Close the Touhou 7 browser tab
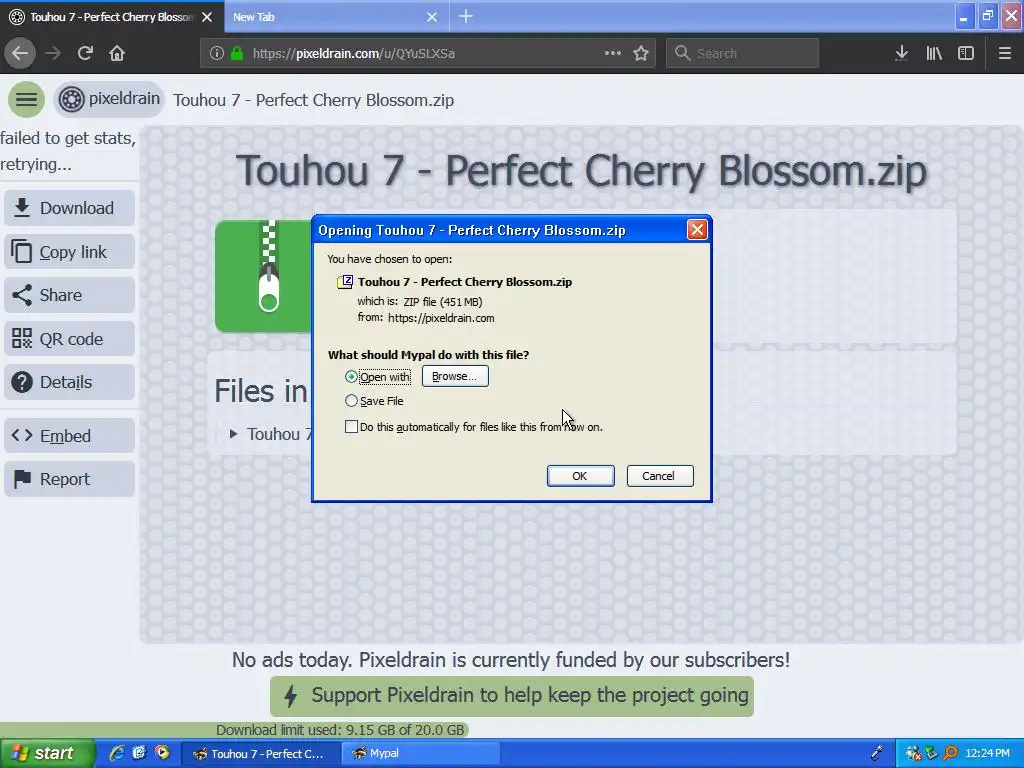Screen dimensions: 1024x768 tap(207, 17)
